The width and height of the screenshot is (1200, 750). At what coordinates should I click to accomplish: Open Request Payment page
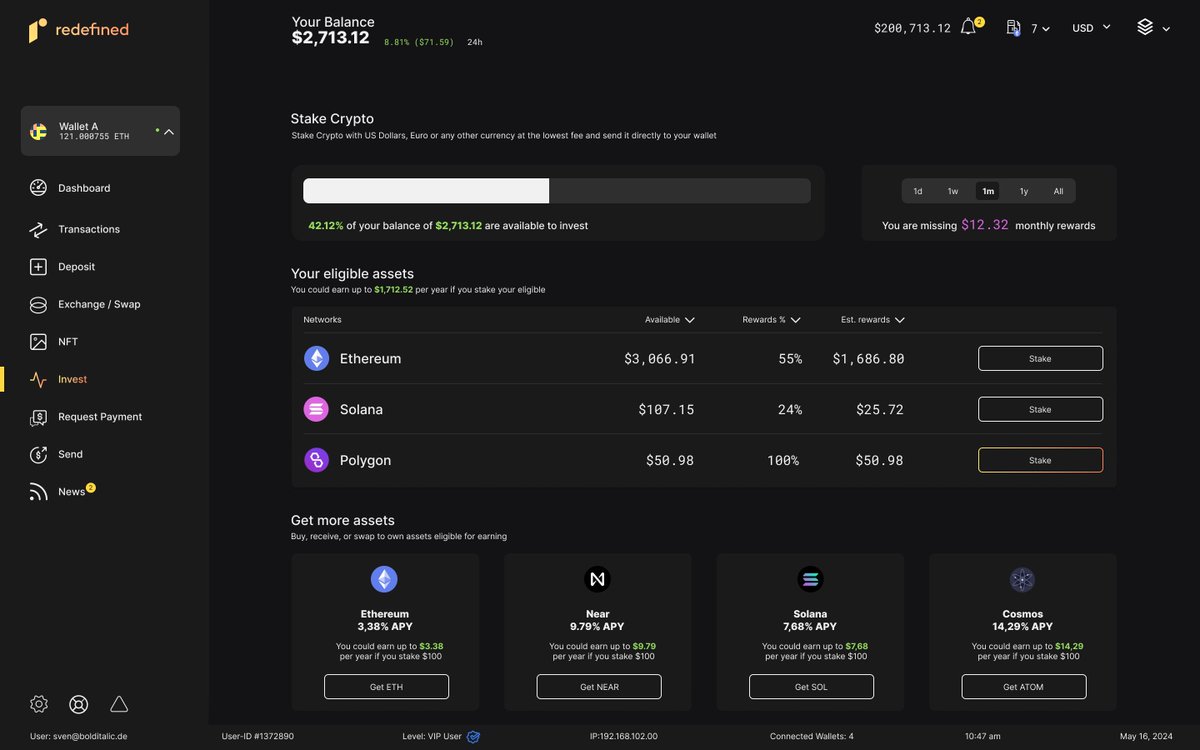[100, 417]
